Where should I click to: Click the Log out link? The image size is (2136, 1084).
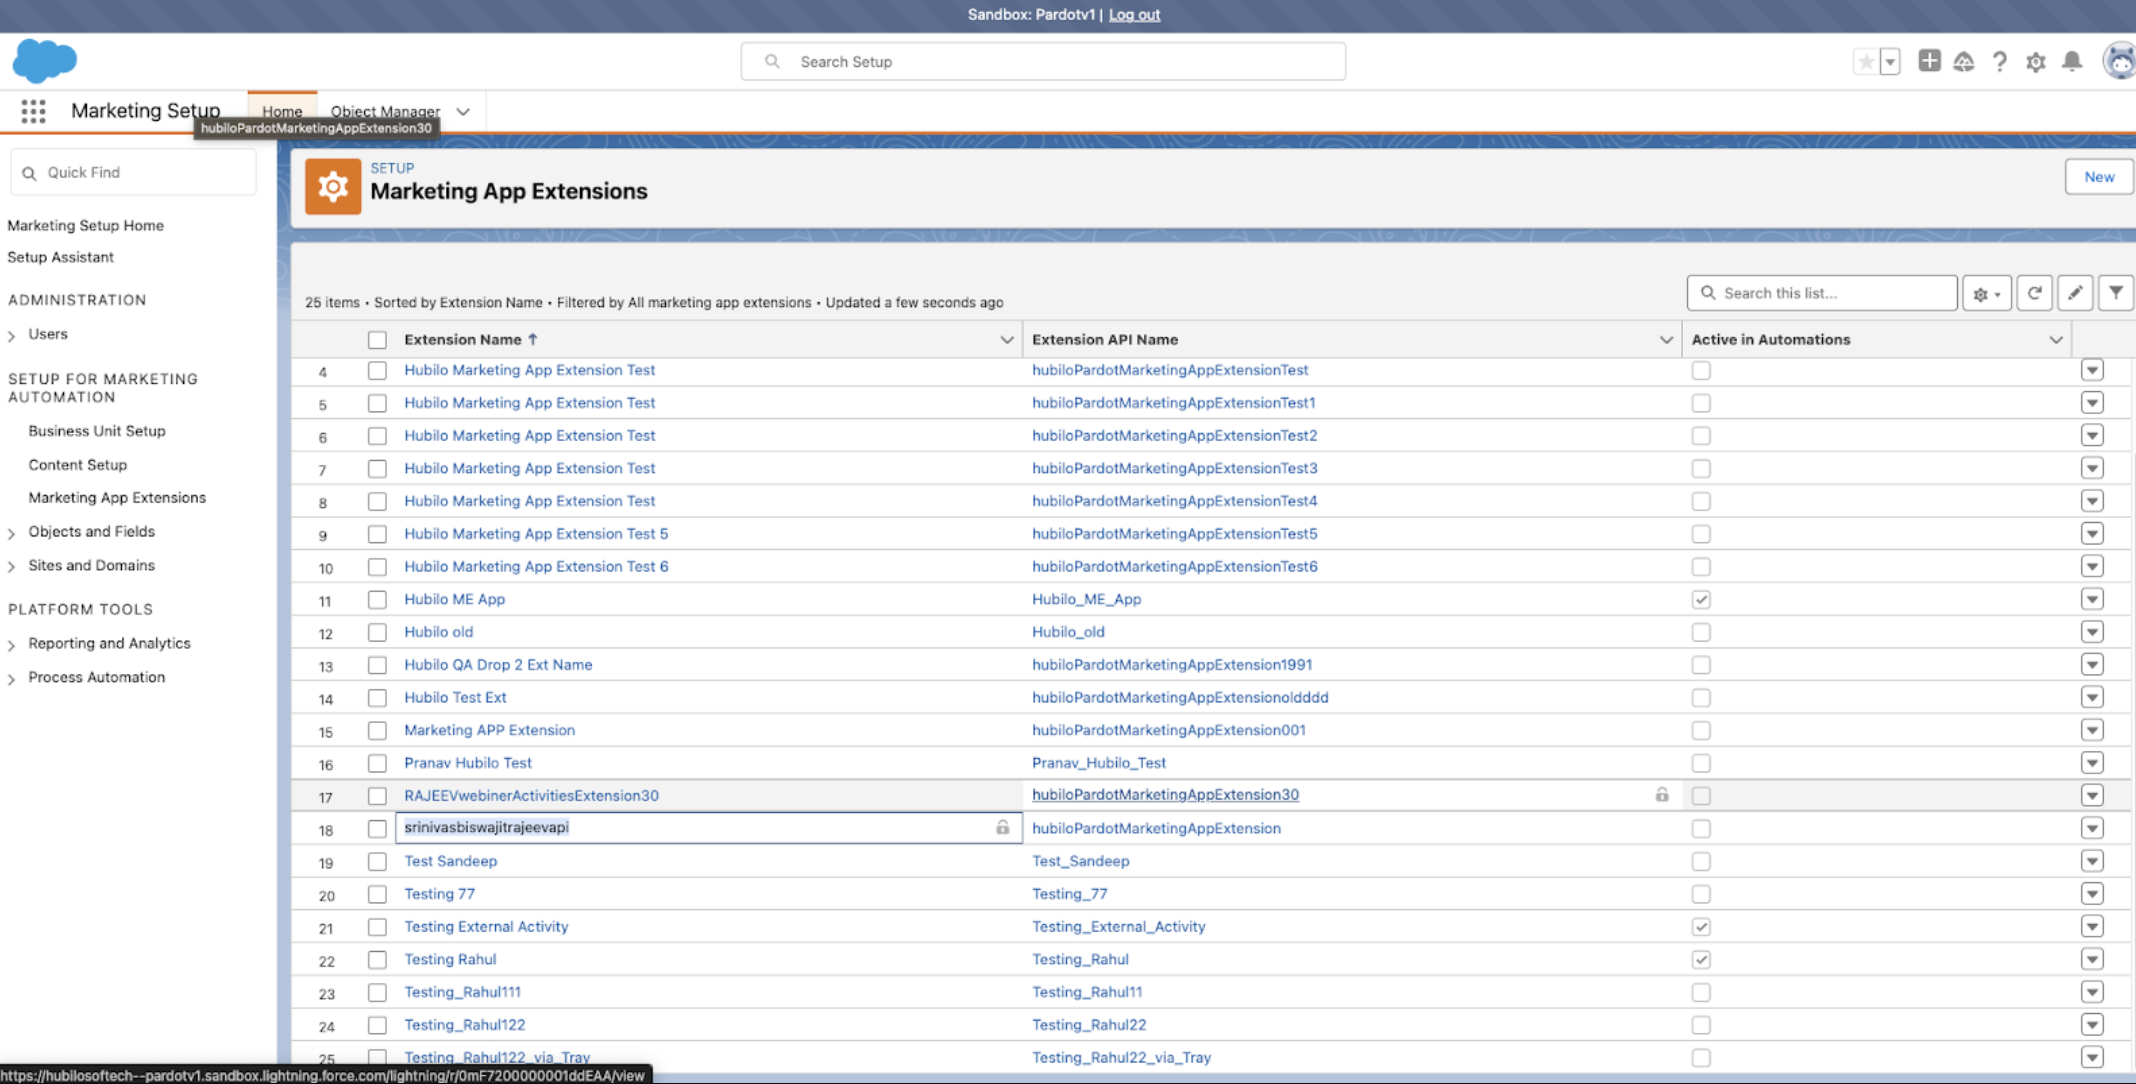tap(1134, 14)
